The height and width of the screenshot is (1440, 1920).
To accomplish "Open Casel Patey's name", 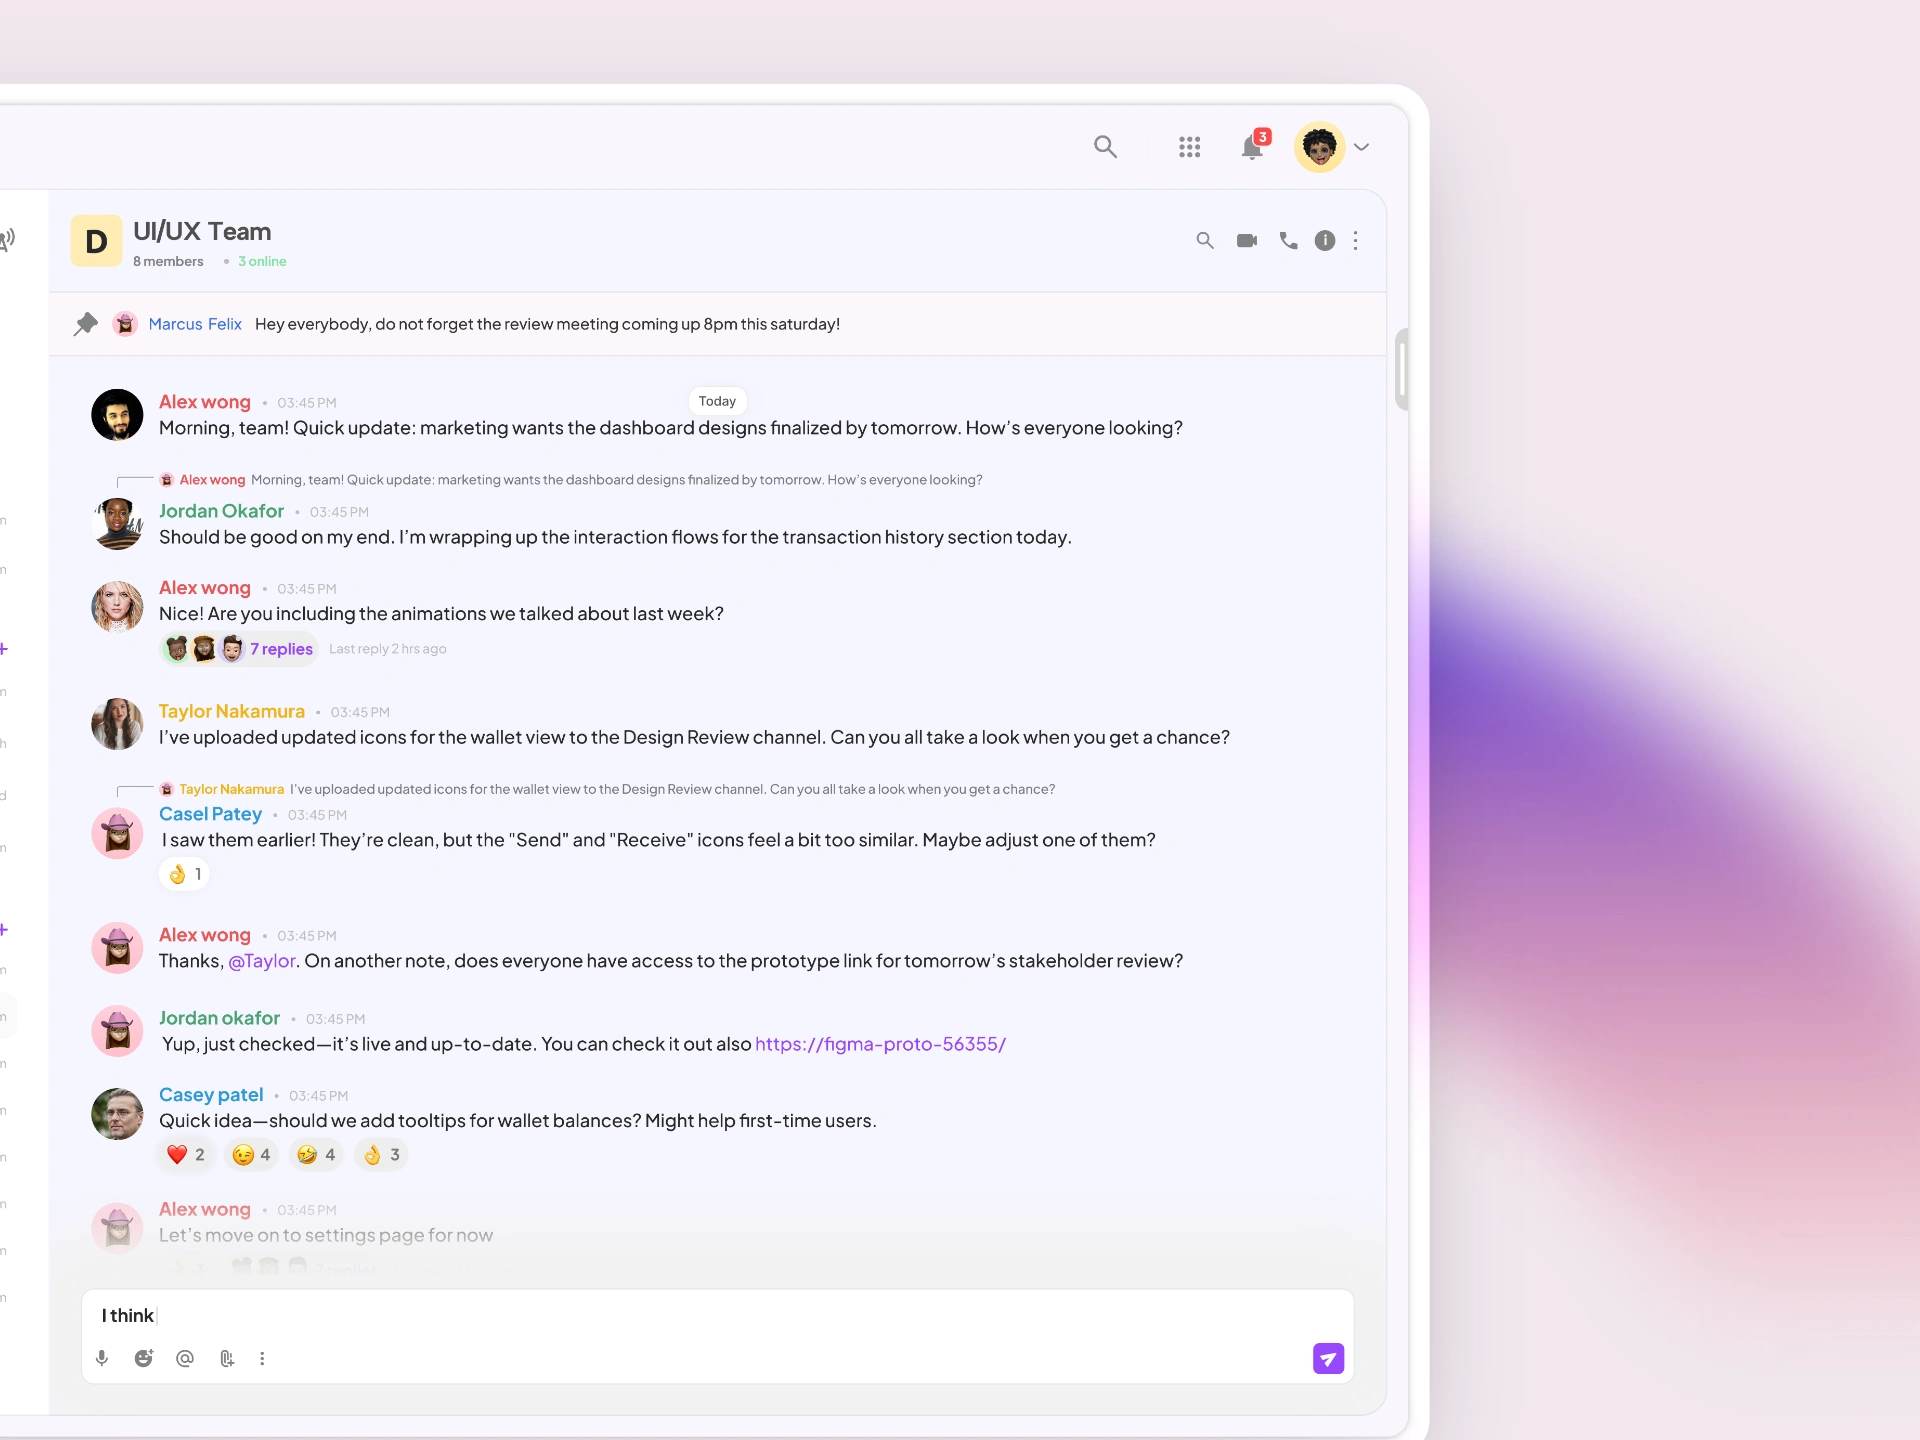I will click(210, 815).
